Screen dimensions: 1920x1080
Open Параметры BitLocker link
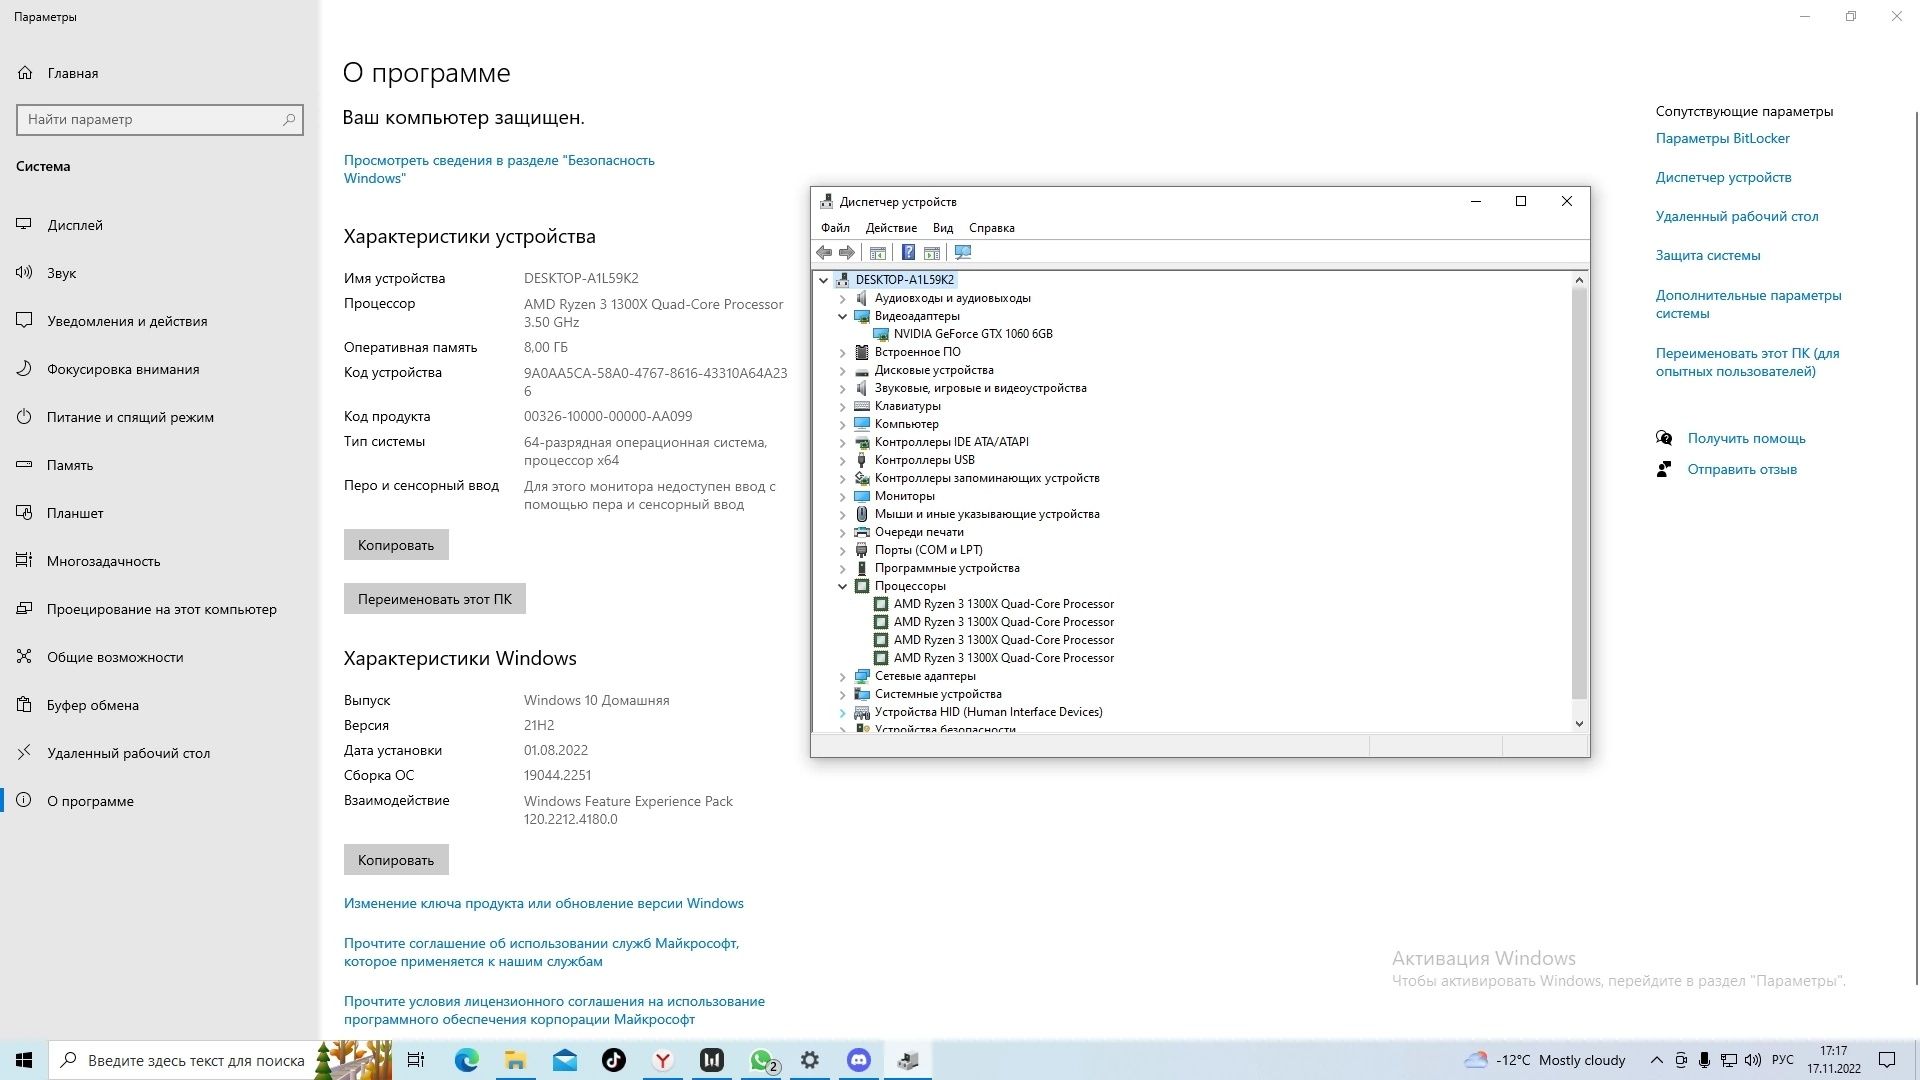tap(1722, 138)
